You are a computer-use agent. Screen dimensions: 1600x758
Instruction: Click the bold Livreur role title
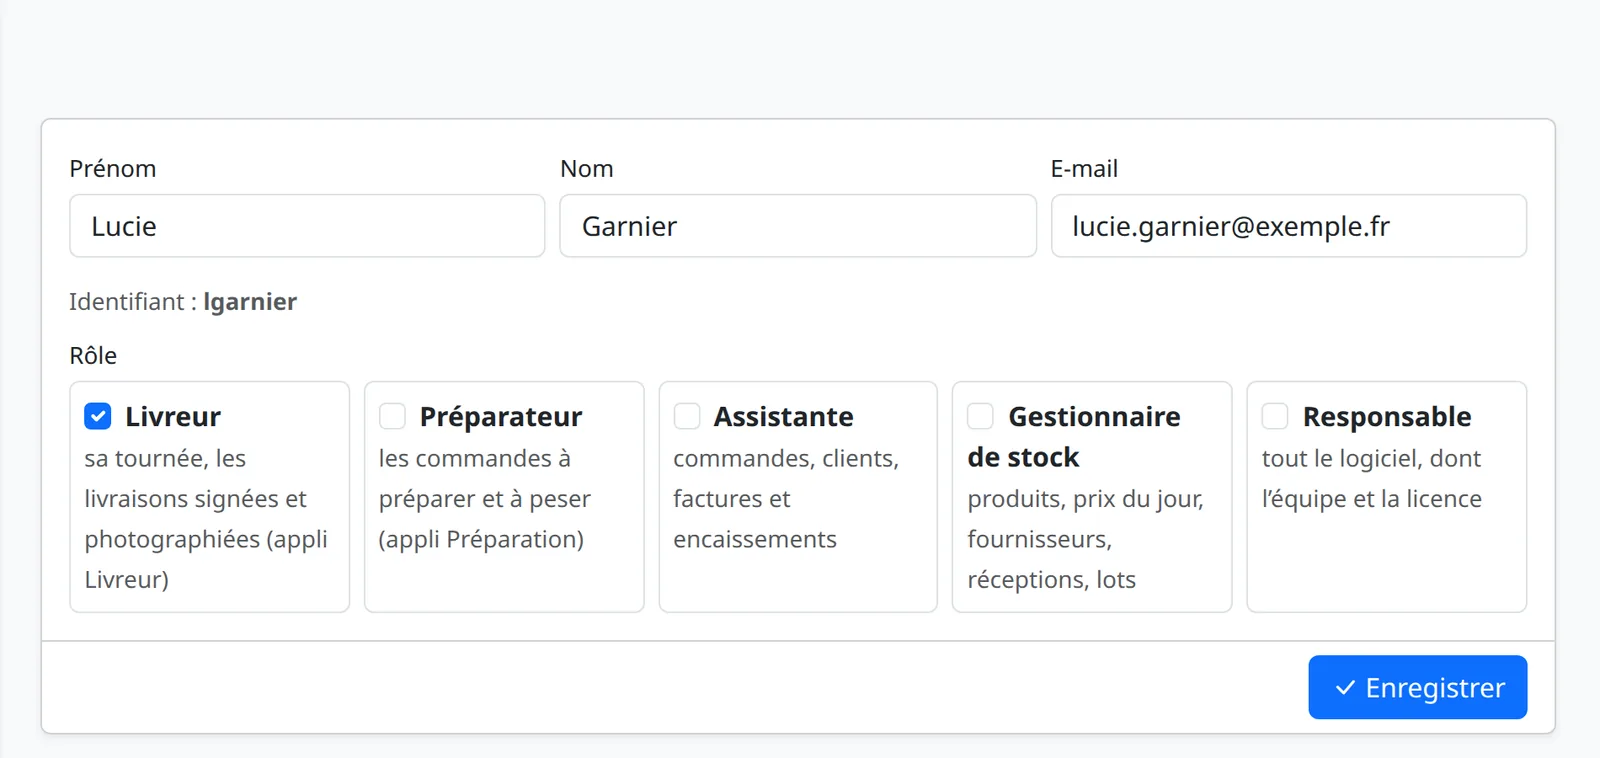click(173, 417)
